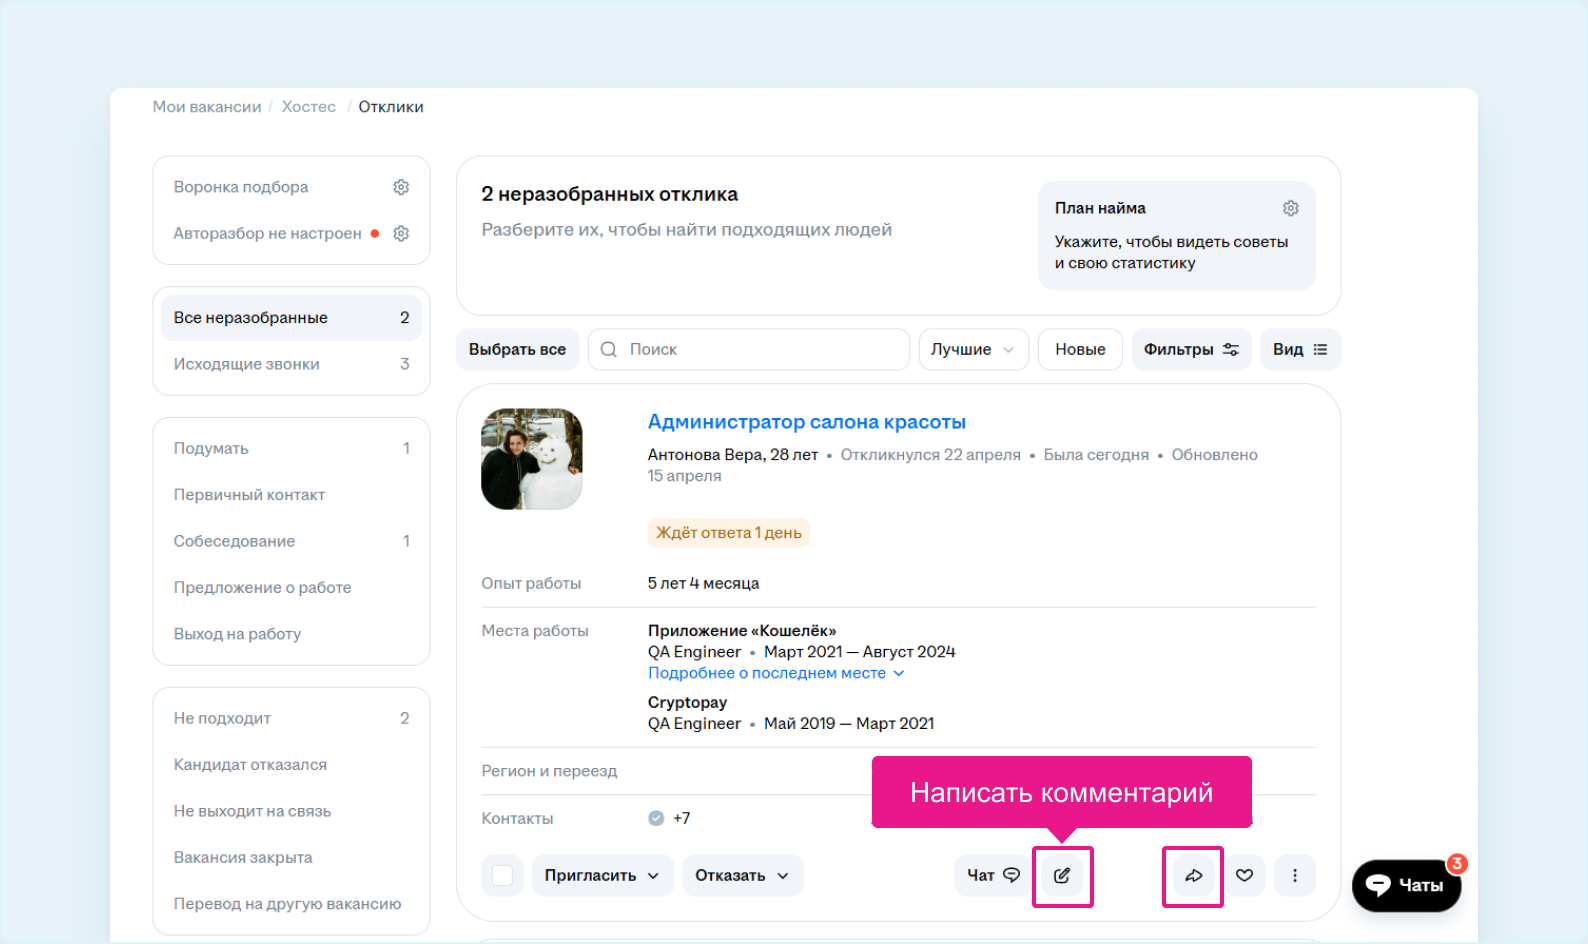
Task: Click the share arrow icon on candidate card
Action: point(1193,876)
